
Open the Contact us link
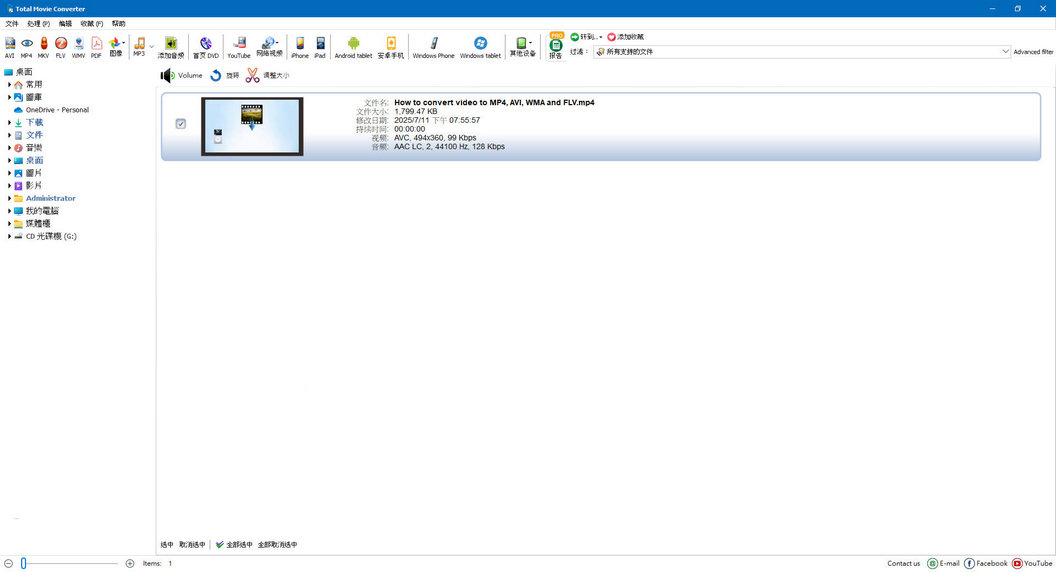point(903,563)
